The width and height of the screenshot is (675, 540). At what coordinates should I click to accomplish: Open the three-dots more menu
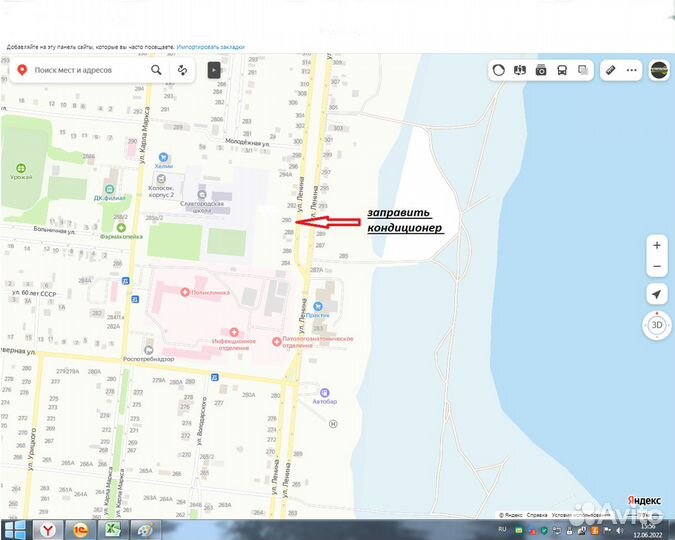(632, 70)
